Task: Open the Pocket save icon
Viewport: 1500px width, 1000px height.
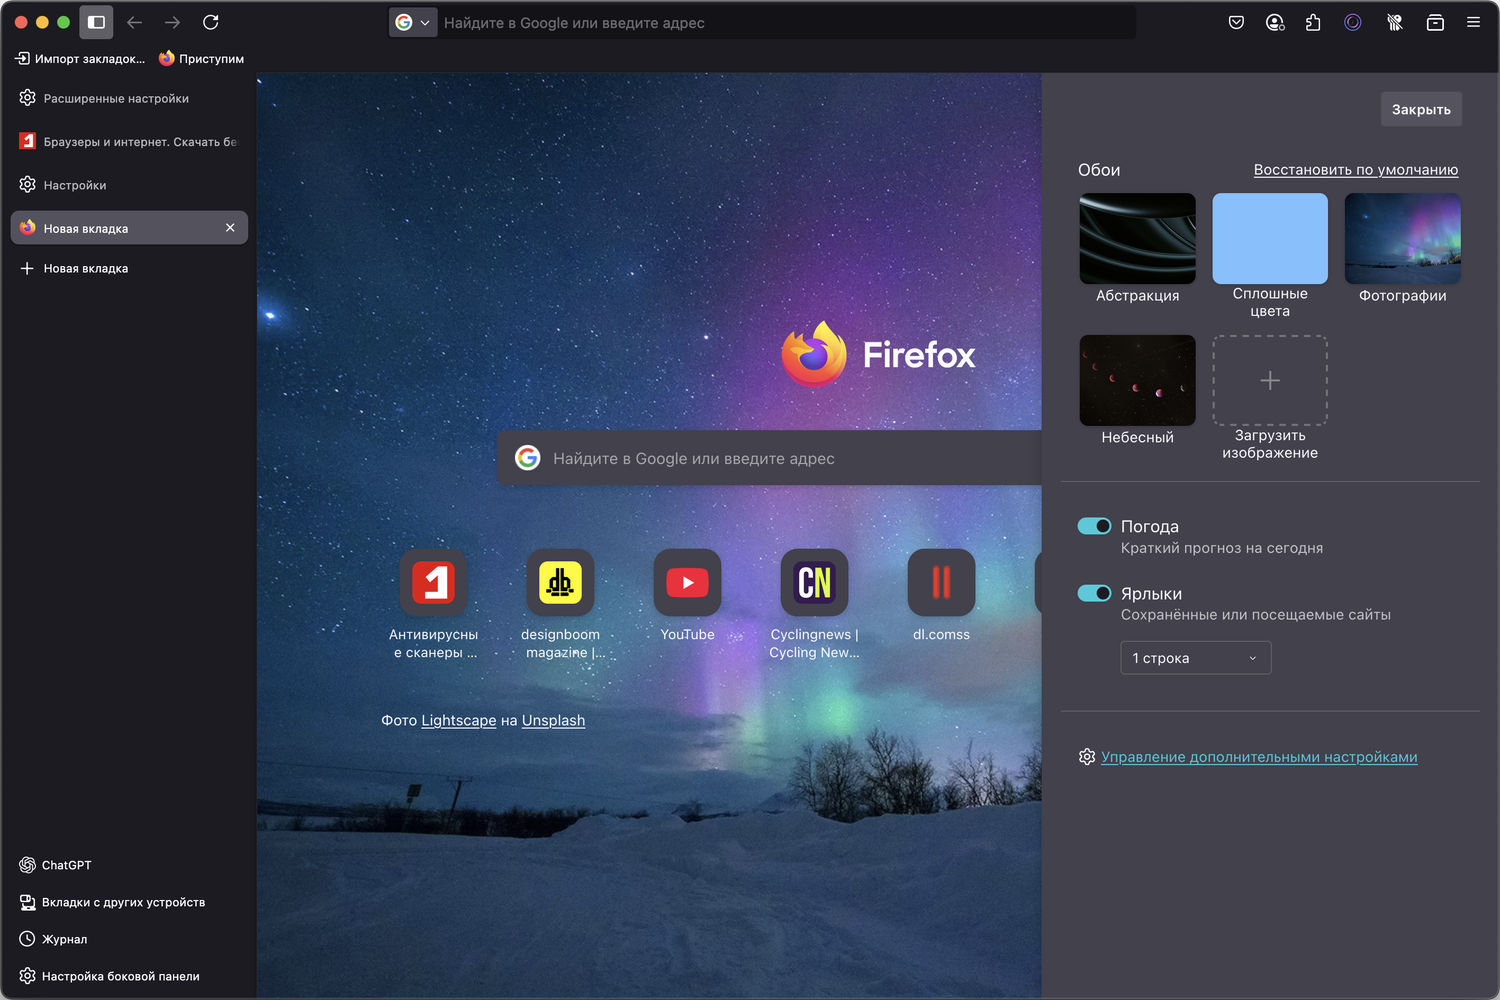Action: [1236, 22]
